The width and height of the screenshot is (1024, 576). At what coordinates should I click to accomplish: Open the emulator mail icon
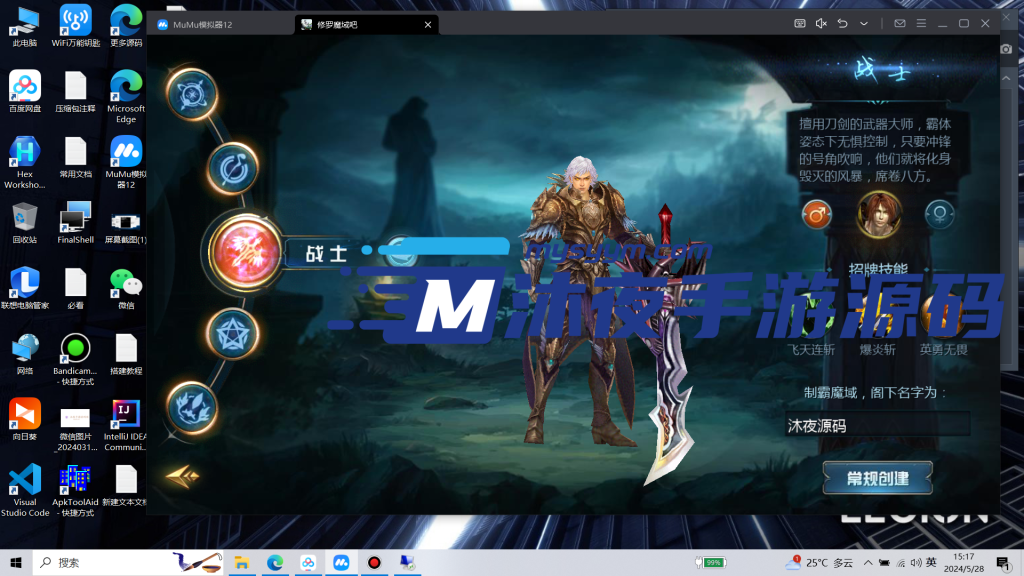point(900,23)
